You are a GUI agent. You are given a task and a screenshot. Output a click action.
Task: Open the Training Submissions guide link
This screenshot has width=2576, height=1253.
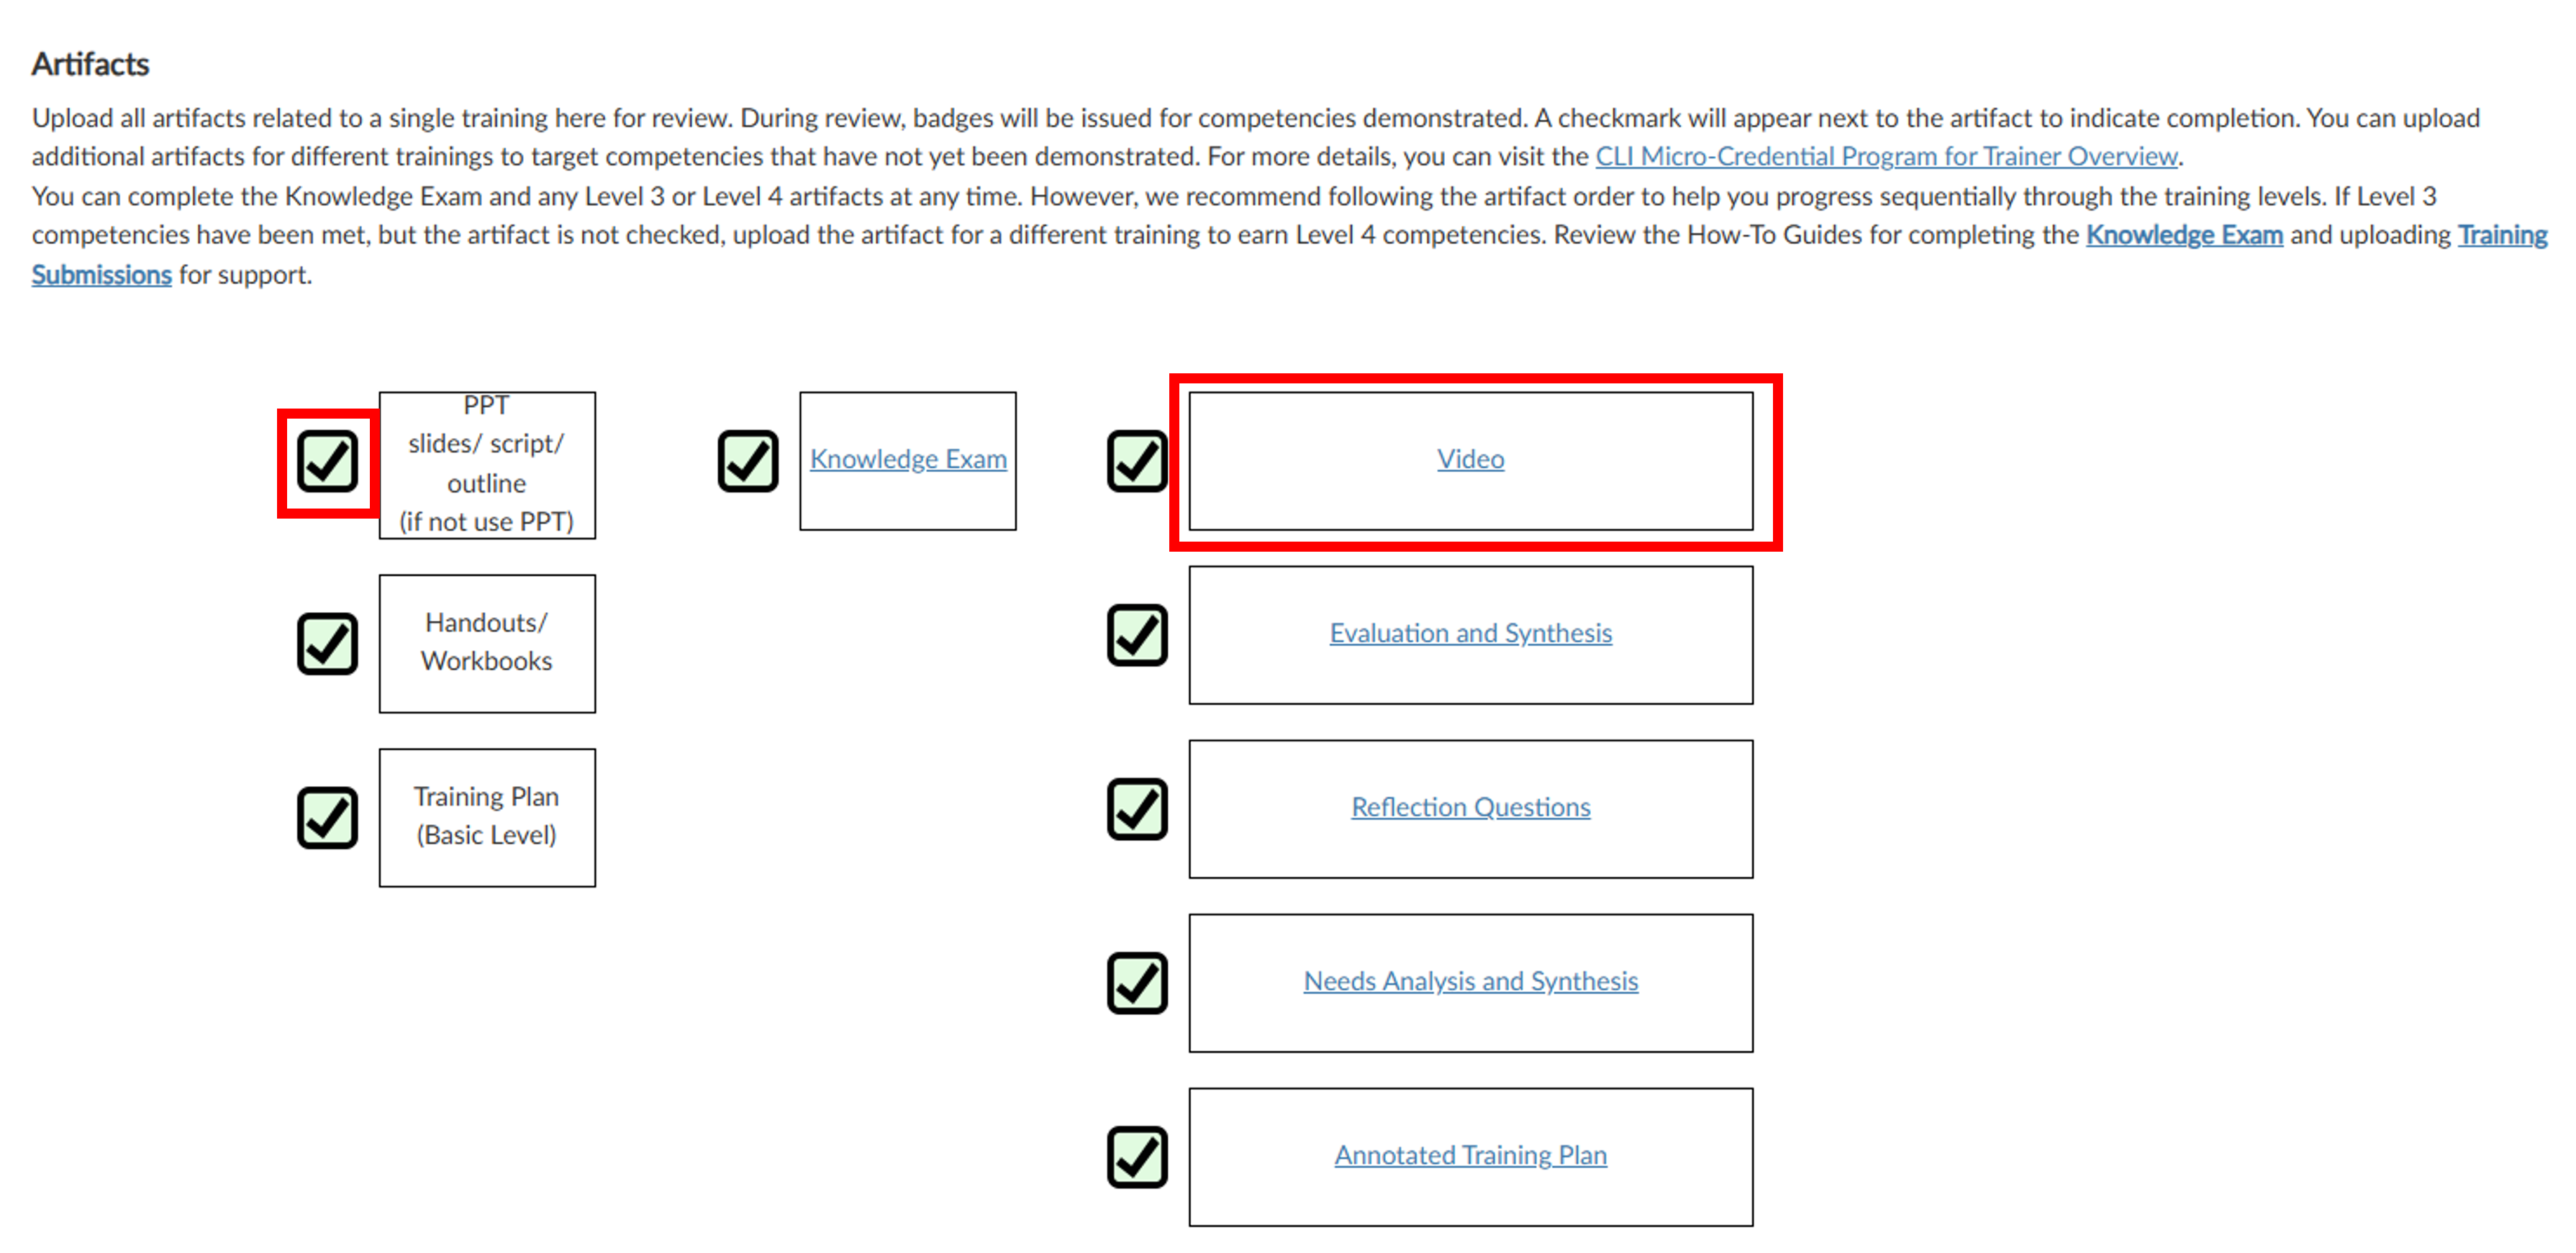[x=2502, y=235]
